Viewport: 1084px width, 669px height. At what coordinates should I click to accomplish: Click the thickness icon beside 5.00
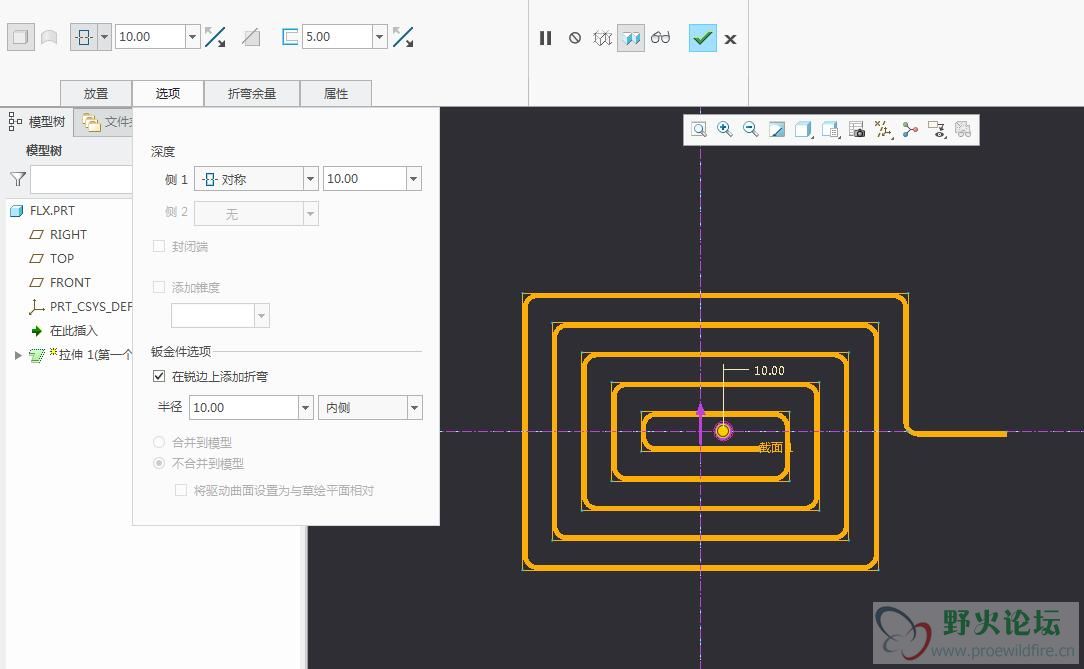[290, 37]
